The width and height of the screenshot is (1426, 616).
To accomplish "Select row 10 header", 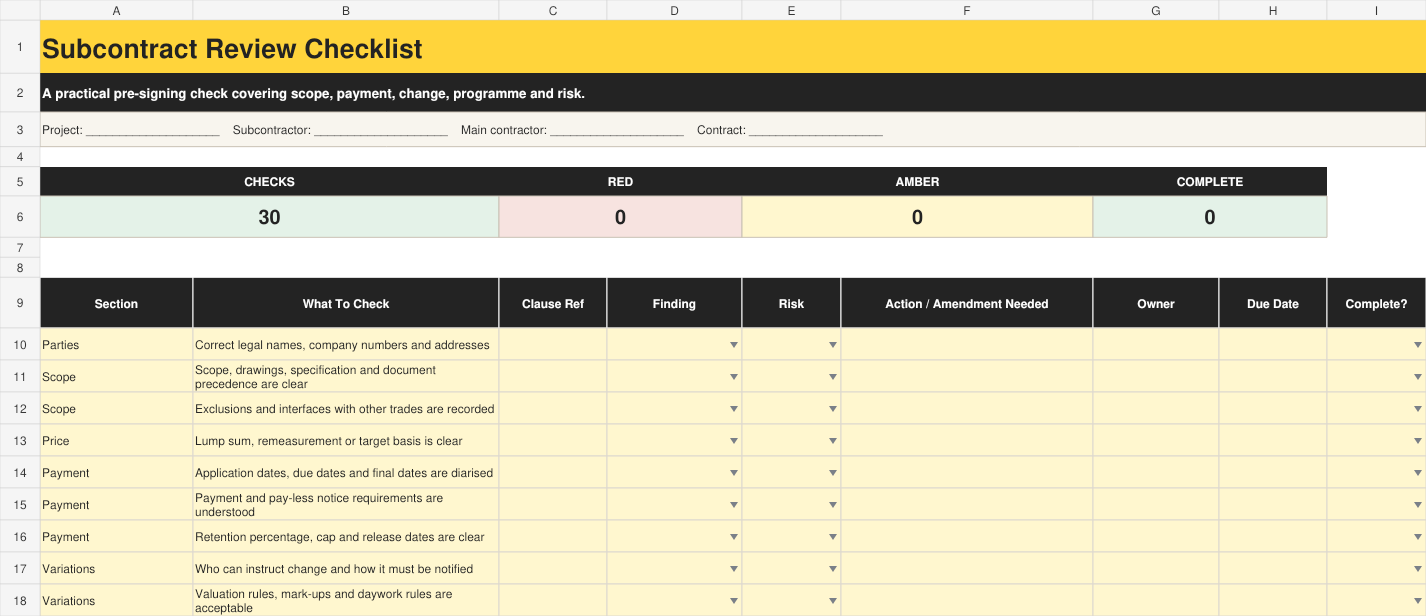I will tap(20, 345).
